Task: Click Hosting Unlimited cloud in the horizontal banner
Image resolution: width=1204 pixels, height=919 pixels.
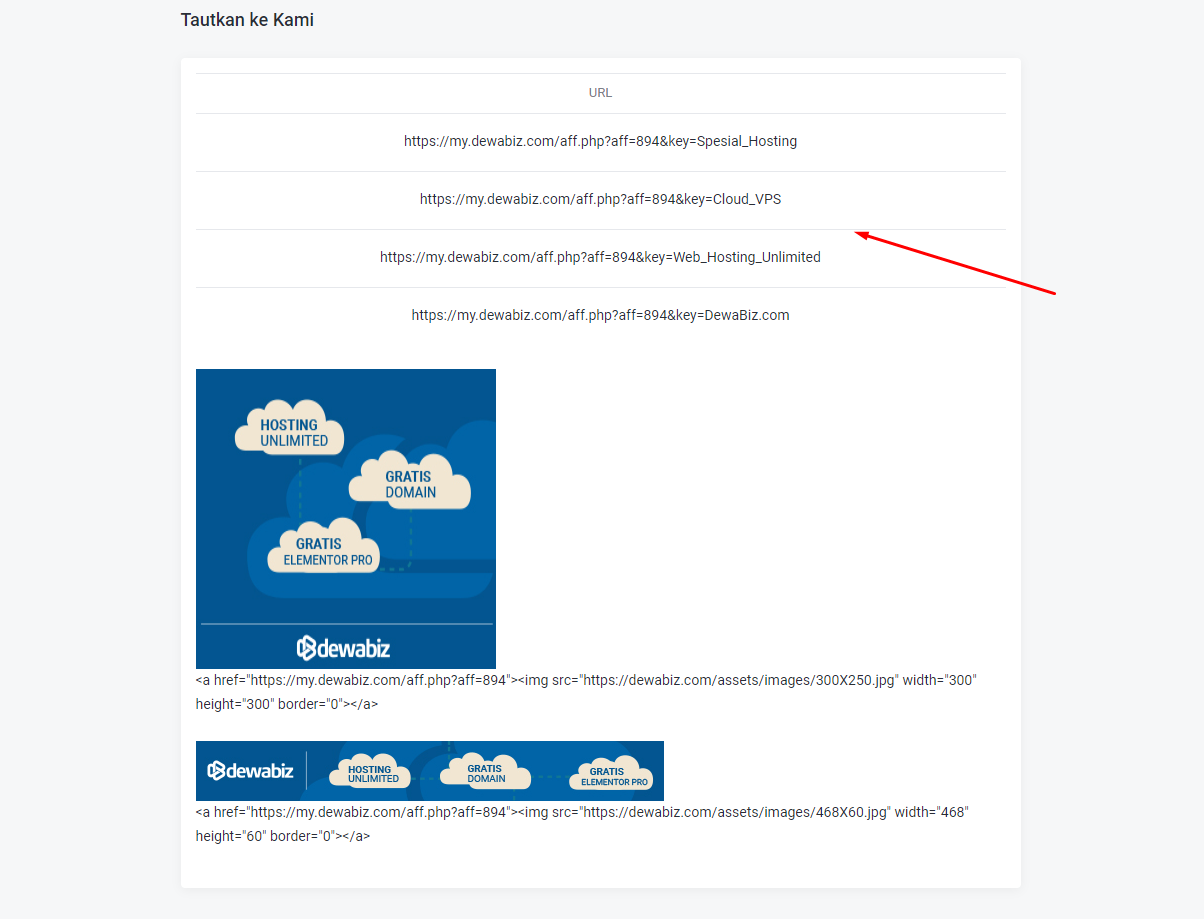Action: pos(373,772)
